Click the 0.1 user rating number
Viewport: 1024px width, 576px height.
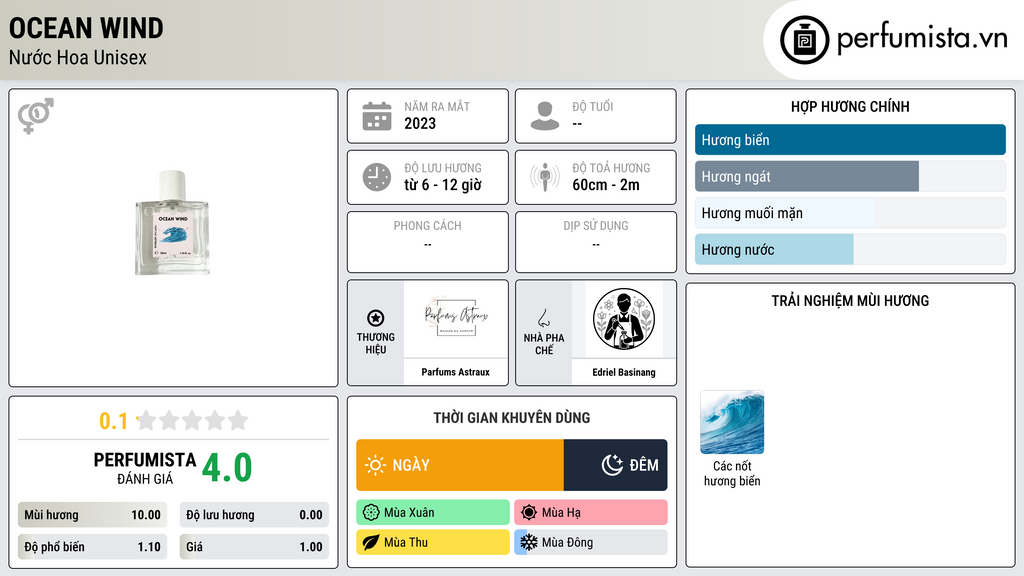point(114,421)
